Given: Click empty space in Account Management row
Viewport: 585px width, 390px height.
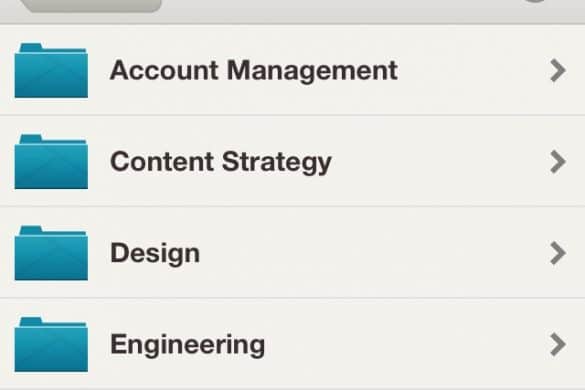Looking at the screenshot, I should [x=474, y=70].
